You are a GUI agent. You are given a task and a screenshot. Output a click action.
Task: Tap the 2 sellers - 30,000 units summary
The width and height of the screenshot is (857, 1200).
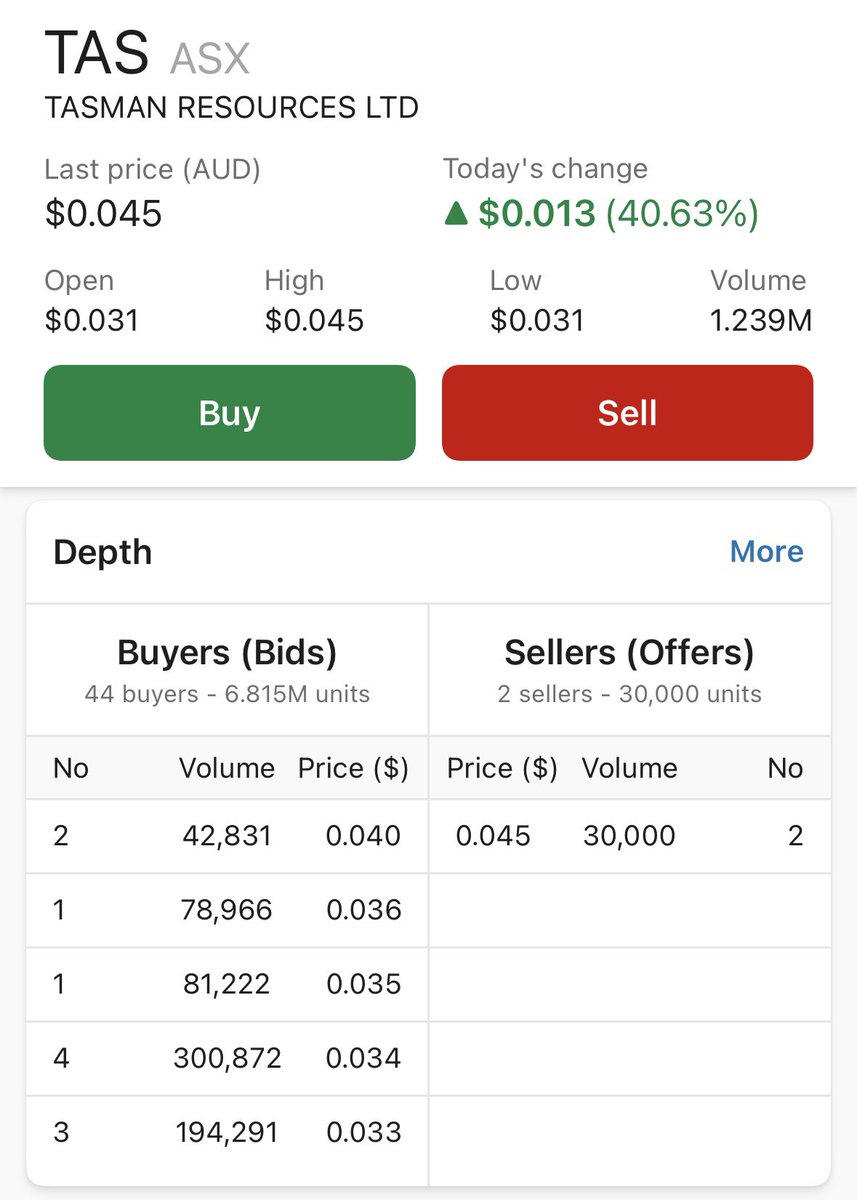(629, 694)
